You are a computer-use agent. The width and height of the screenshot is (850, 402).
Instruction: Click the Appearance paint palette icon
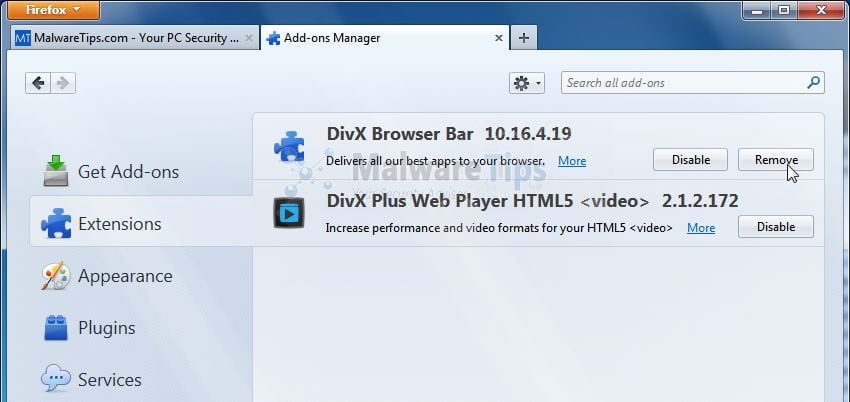56,276
